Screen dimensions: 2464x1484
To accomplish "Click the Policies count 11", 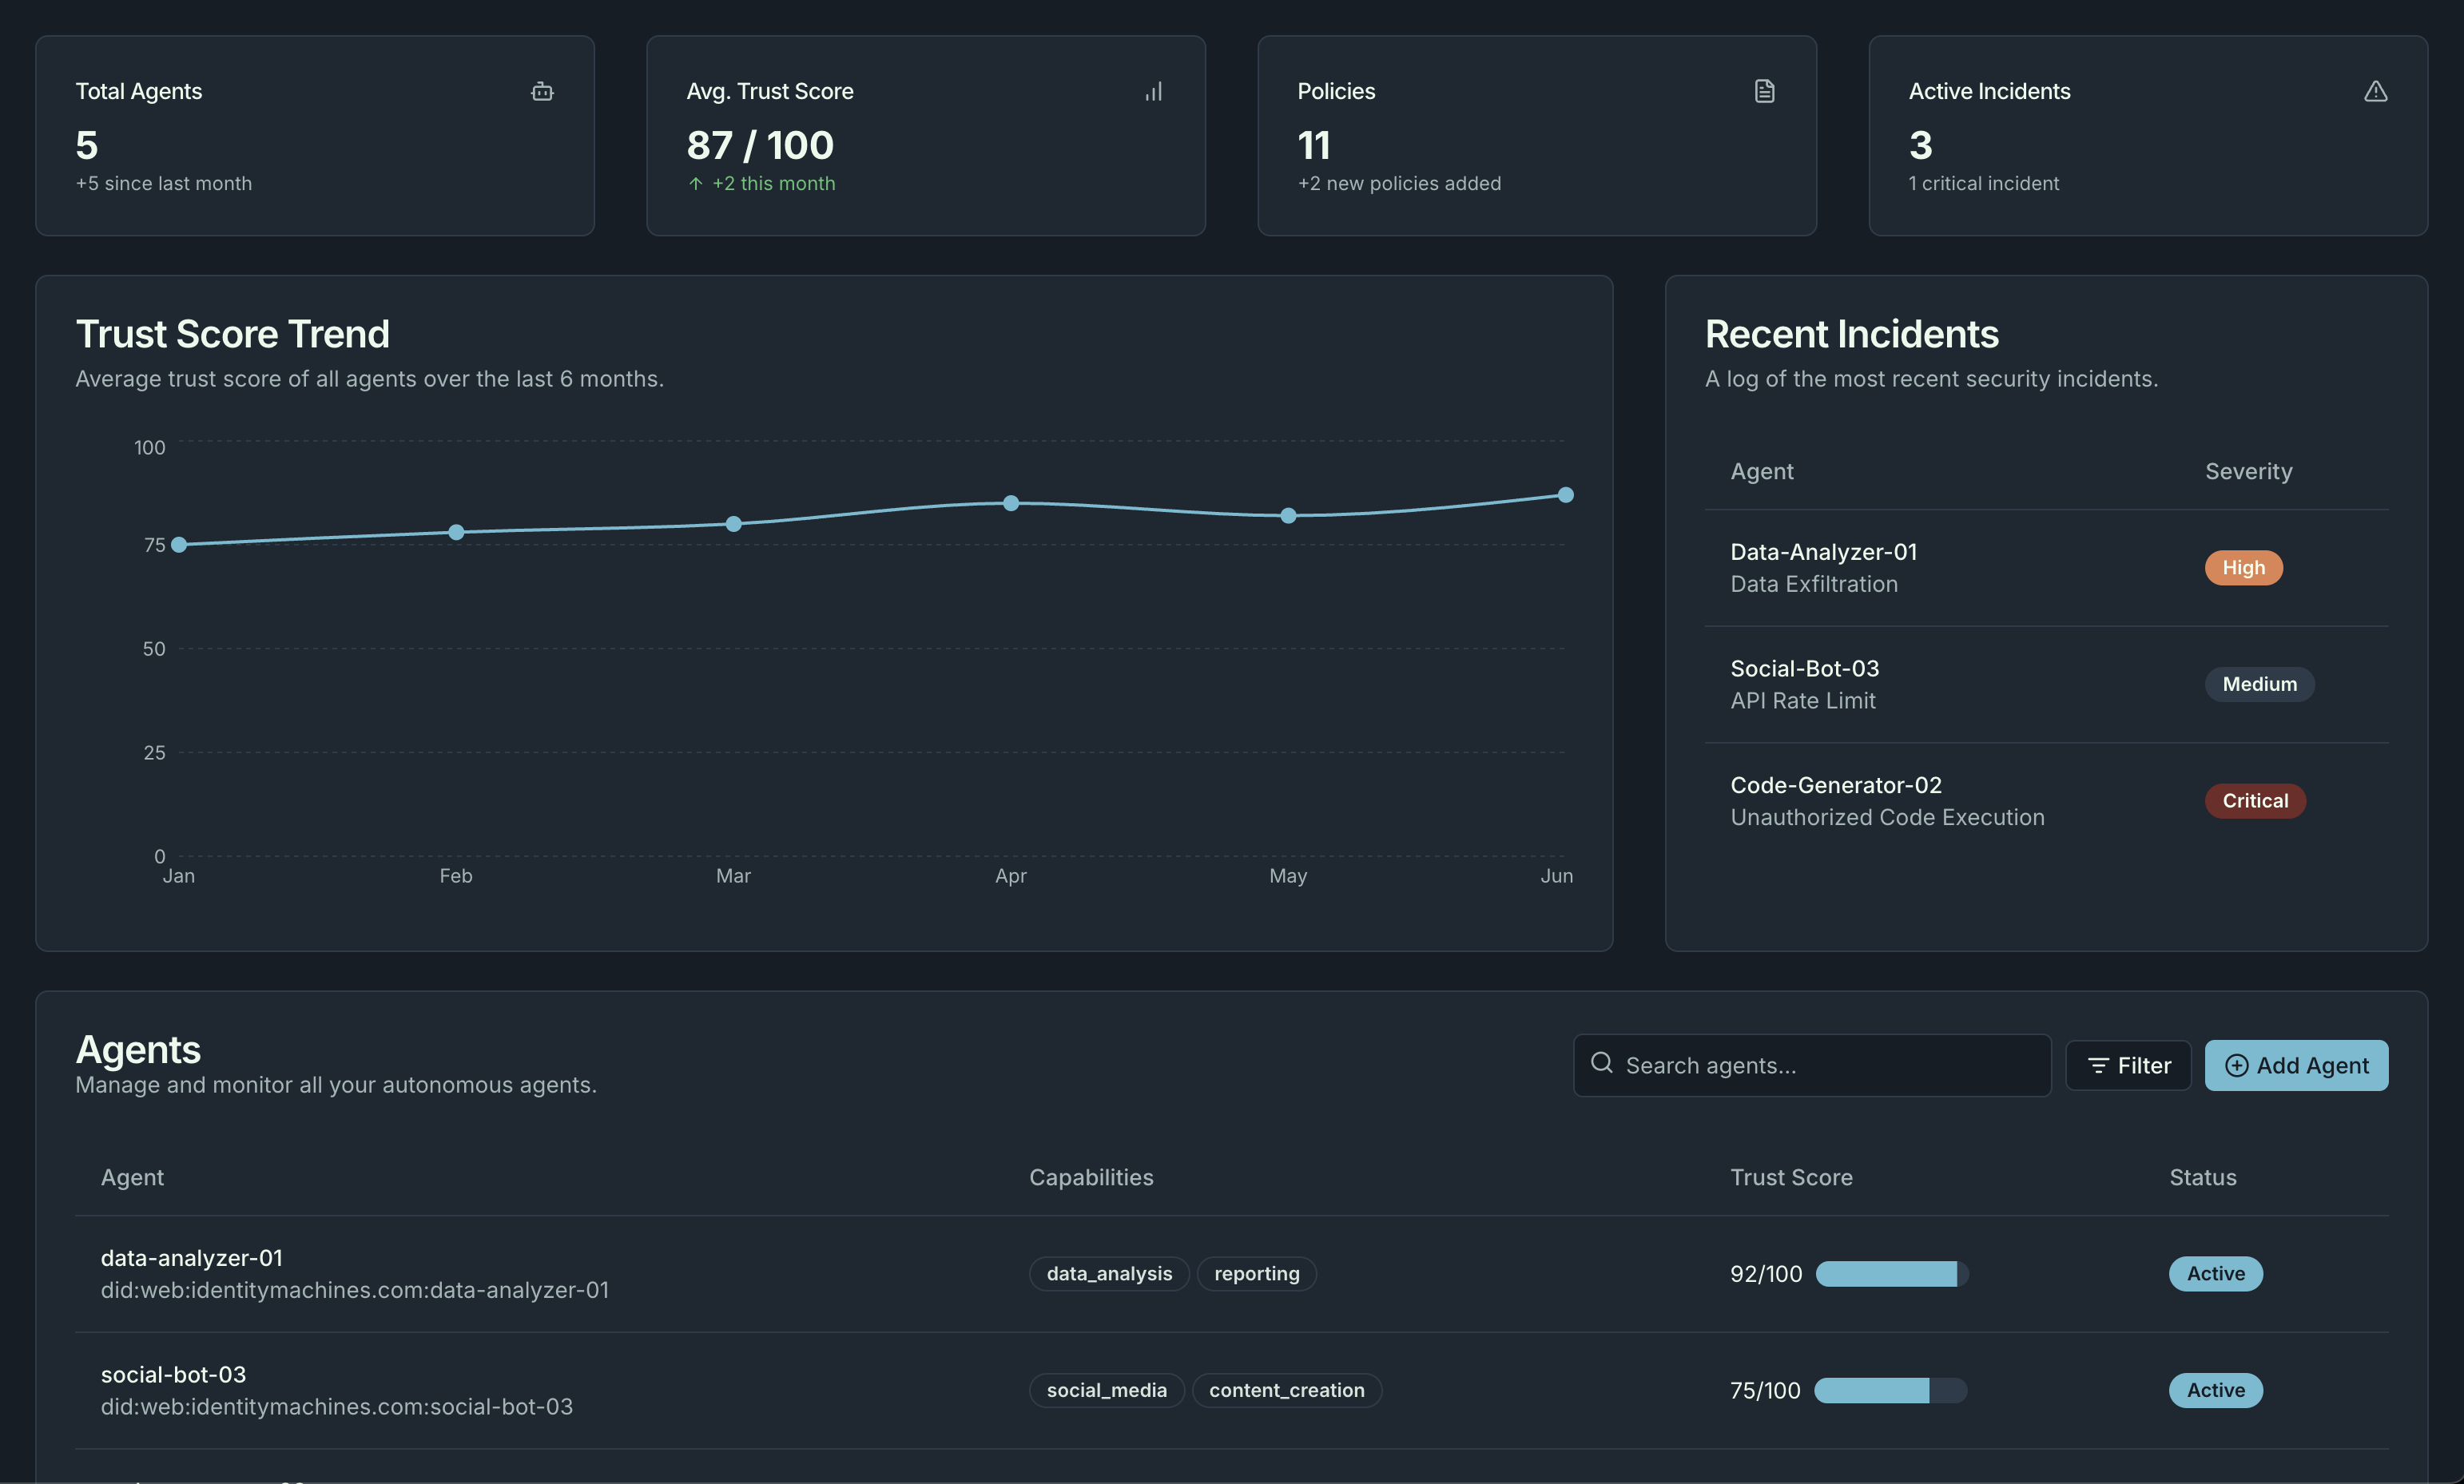I will (x=1313, y=145).
